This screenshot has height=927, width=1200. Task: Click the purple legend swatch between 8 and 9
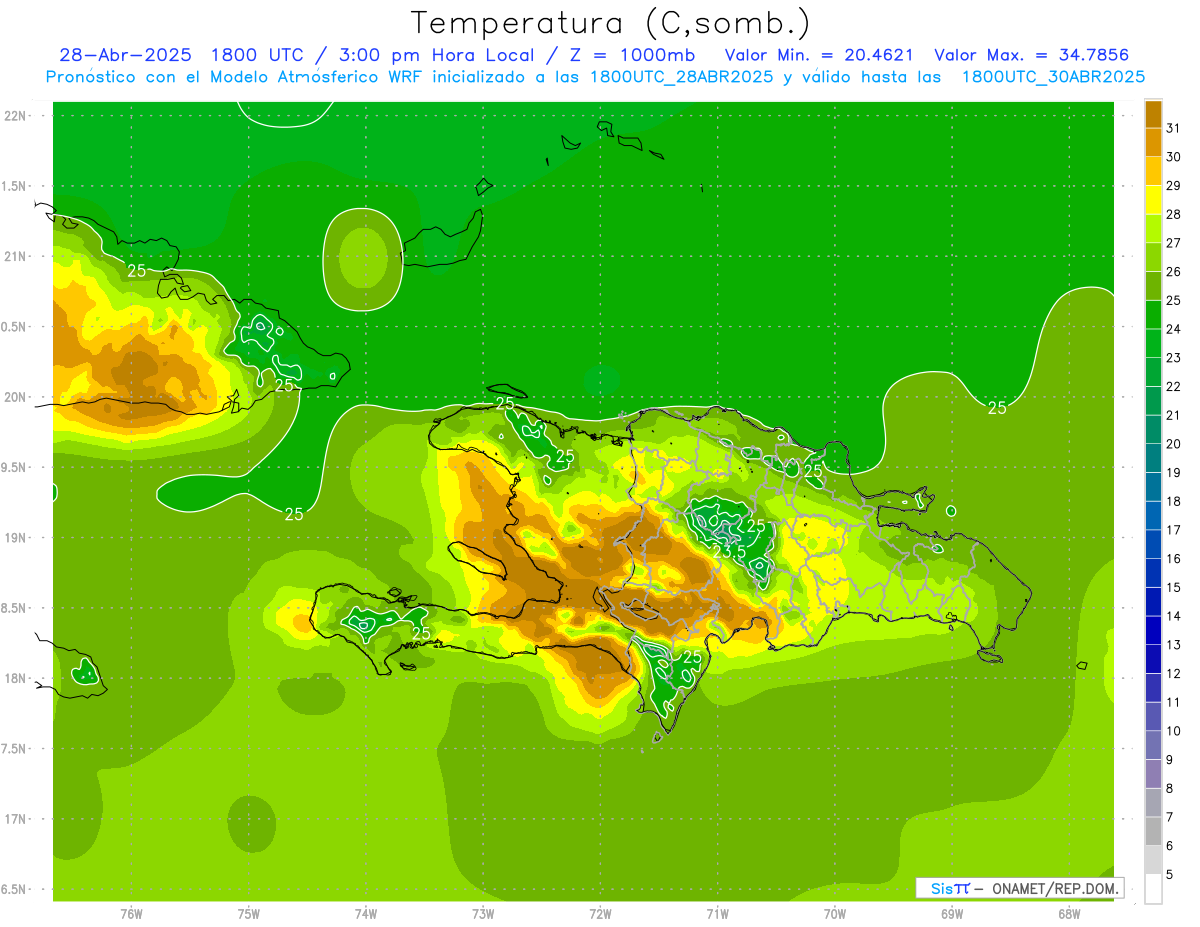(x=1153, y=774)
